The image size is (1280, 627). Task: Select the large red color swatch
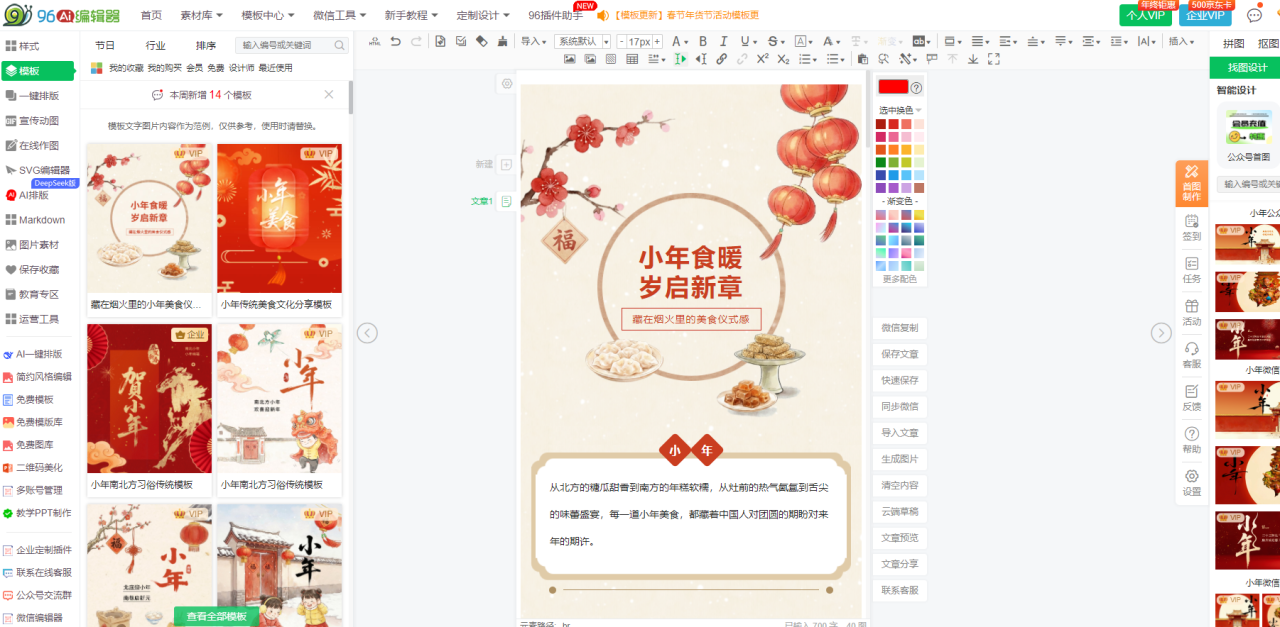click(x=892, y=87)
